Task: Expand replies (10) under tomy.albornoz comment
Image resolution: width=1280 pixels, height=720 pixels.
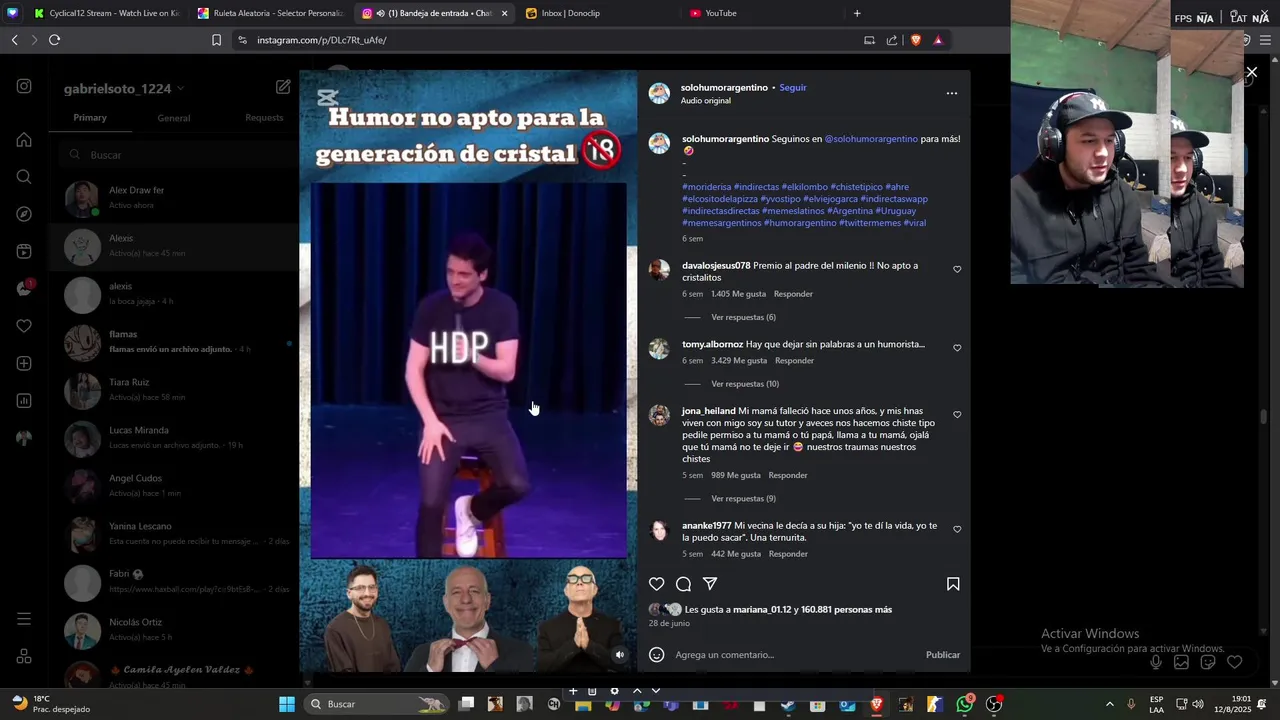Action: [x=745, y=384]
